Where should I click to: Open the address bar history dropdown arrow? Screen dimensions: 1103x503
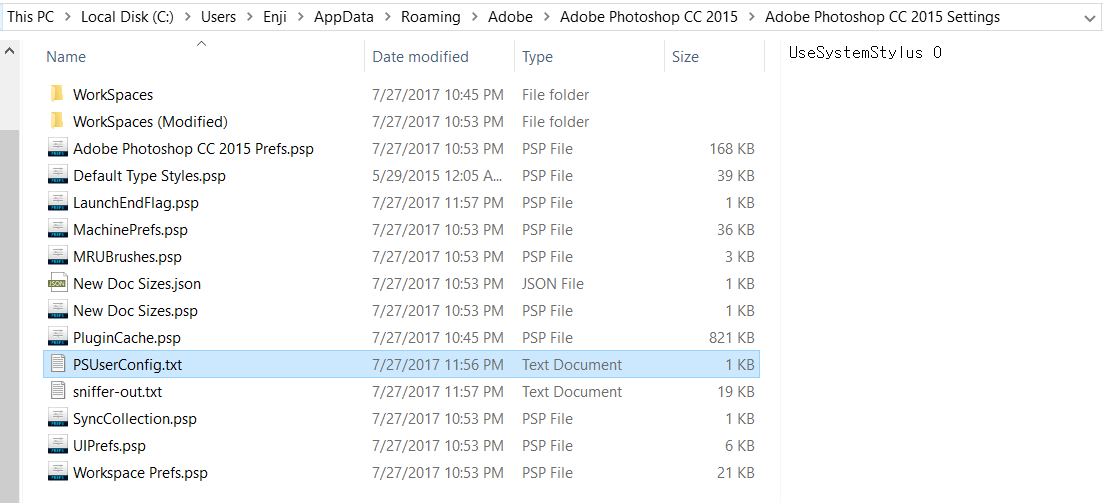tap(1089, 18)
